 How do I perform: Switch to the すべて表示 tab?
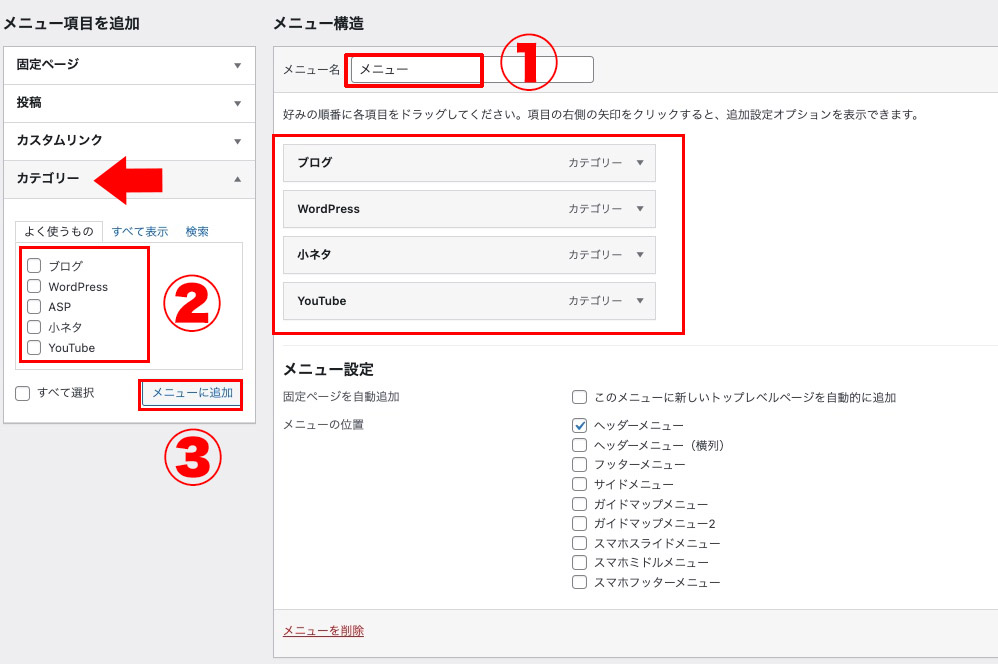point(139,231)
